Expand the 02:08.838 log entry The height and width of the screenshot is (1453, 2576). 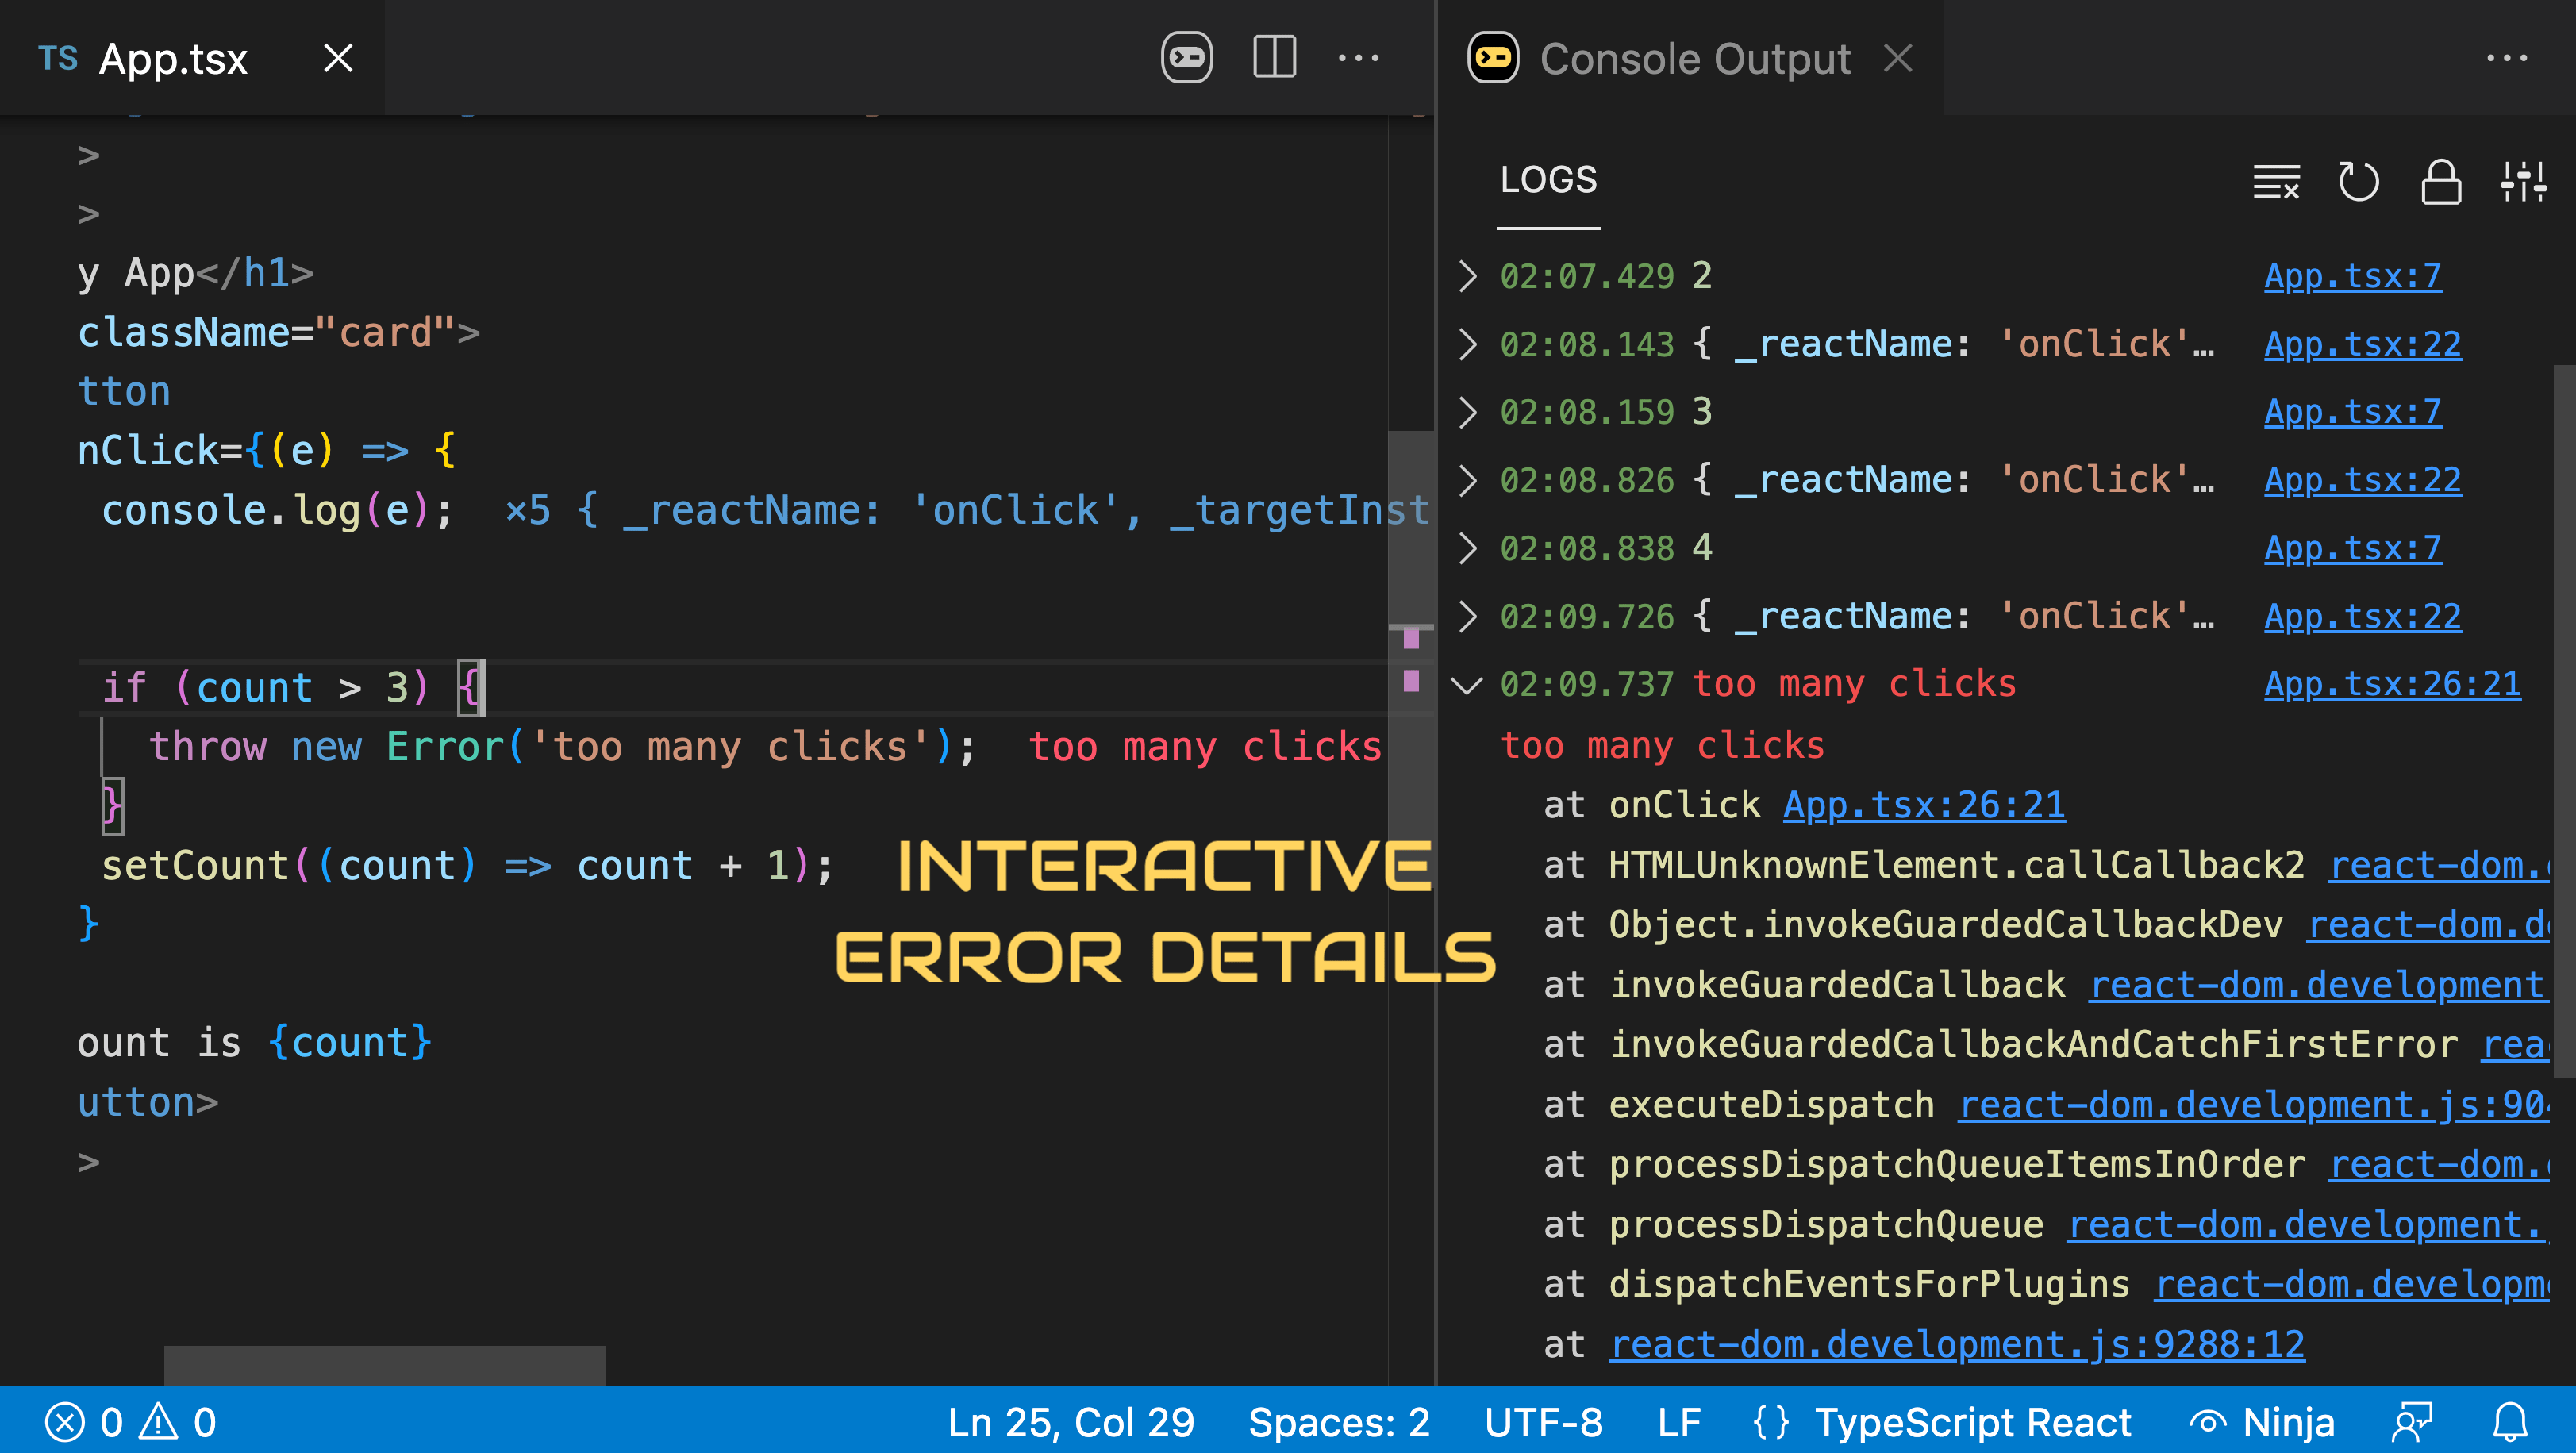click(1467, 548)
